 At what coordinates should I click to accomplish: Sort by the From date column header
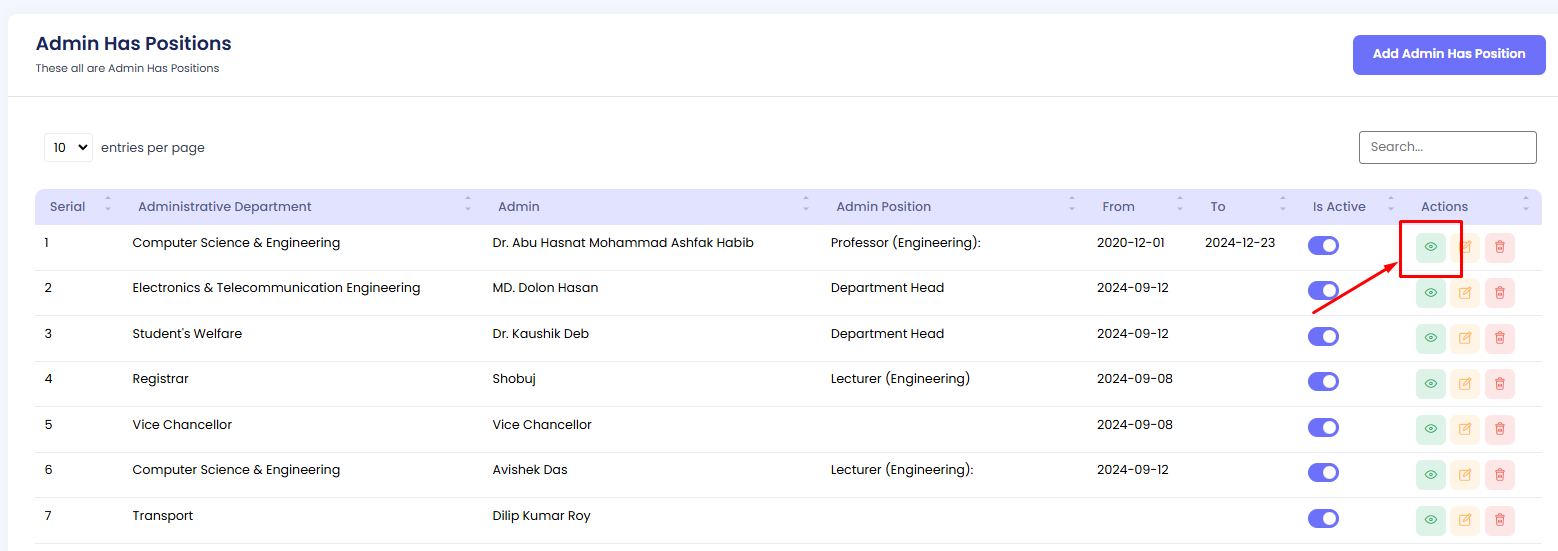point(1118,207)
